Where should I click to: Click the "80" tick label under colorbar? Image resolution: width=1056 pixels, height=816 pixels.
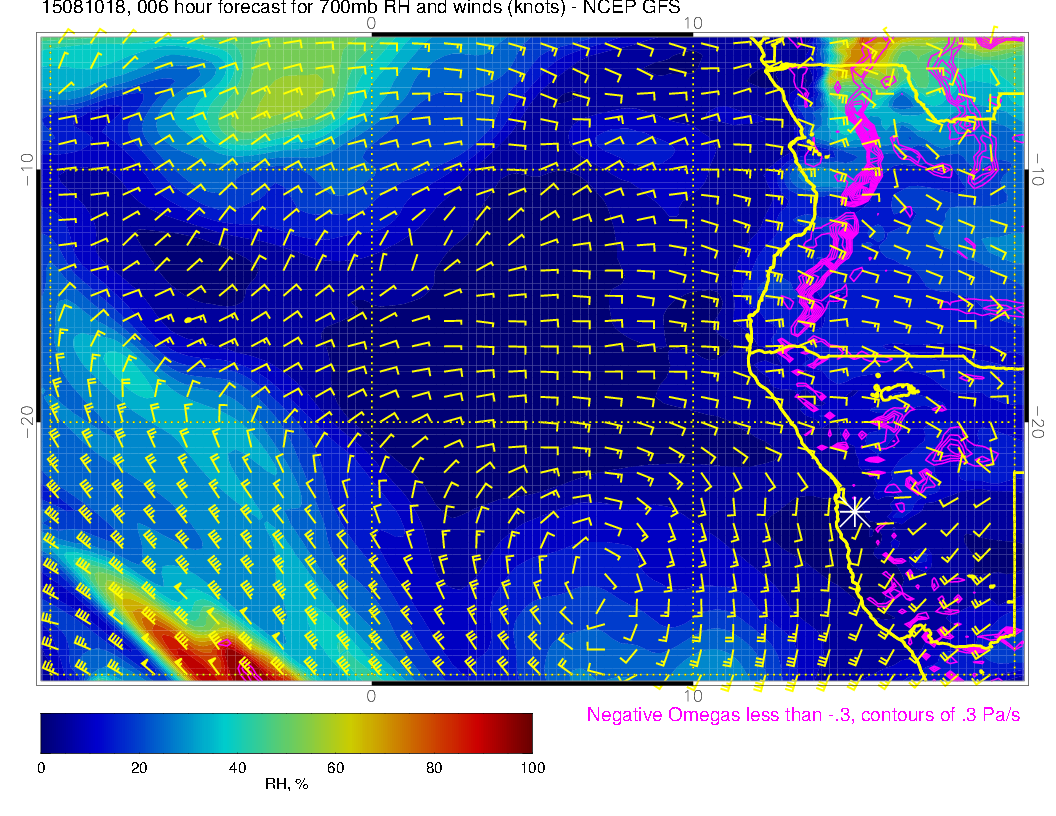click(433, 767)
